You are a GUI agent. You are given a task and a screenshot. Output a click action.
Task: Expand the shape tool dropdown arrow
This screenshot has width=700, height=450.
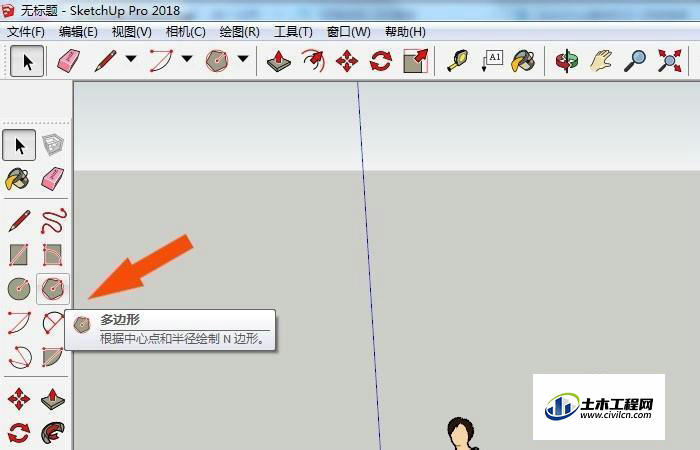(243, 58)
